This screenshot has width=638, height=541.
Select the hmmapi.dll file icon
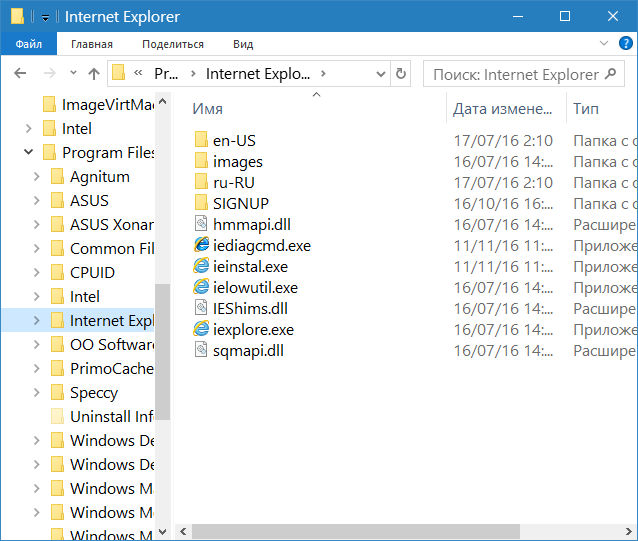pos(201,224)
